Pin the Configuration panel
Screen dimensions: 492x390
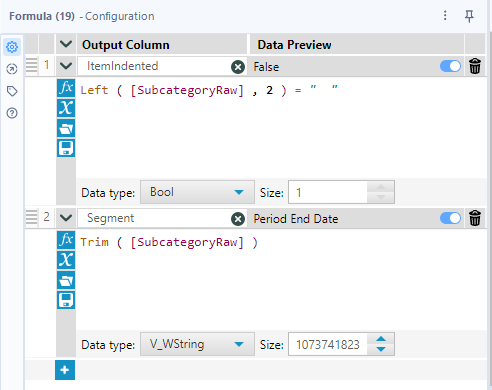[x=469, y=16]
